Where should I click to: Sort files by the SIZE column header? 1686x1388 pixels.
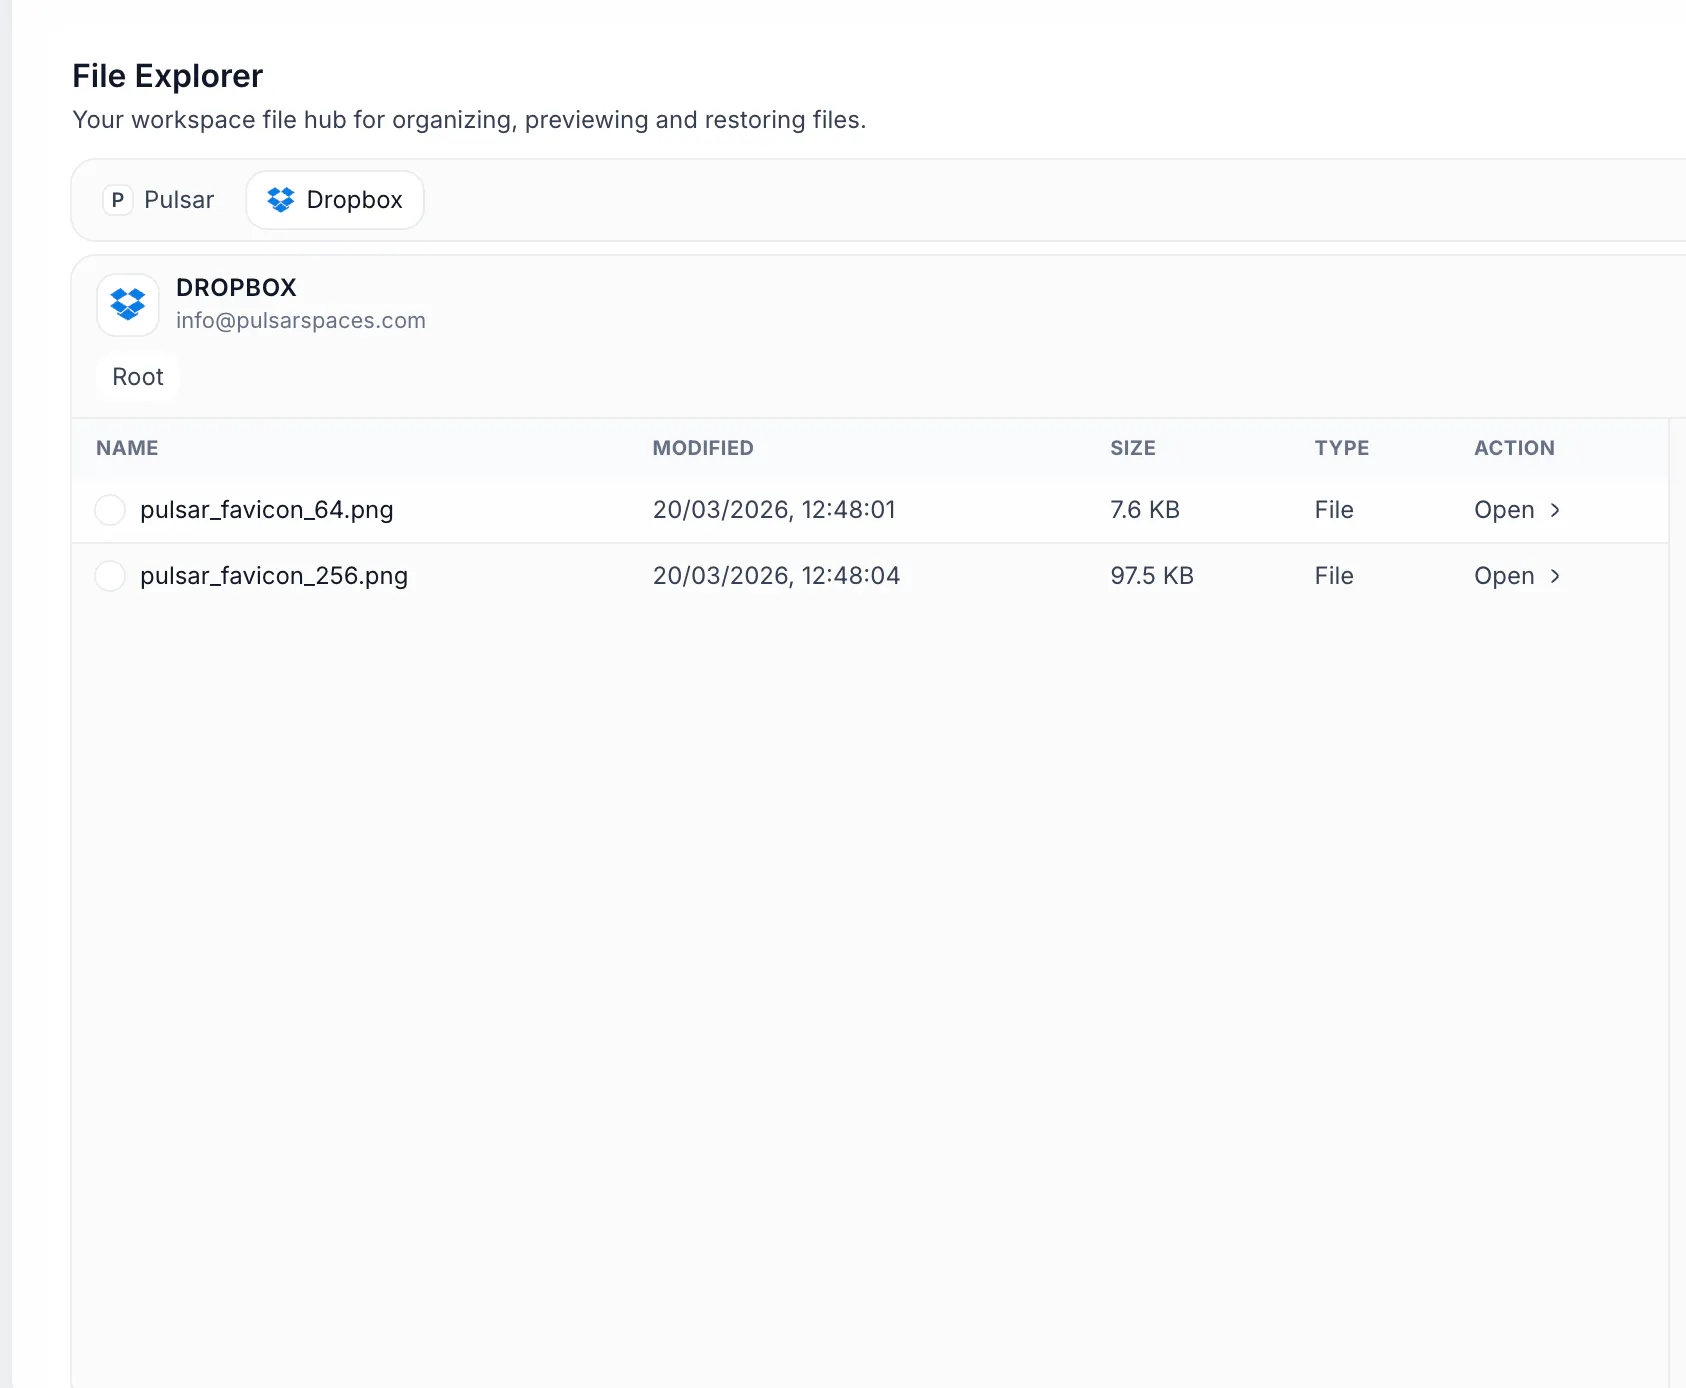tap(1133, 448)
